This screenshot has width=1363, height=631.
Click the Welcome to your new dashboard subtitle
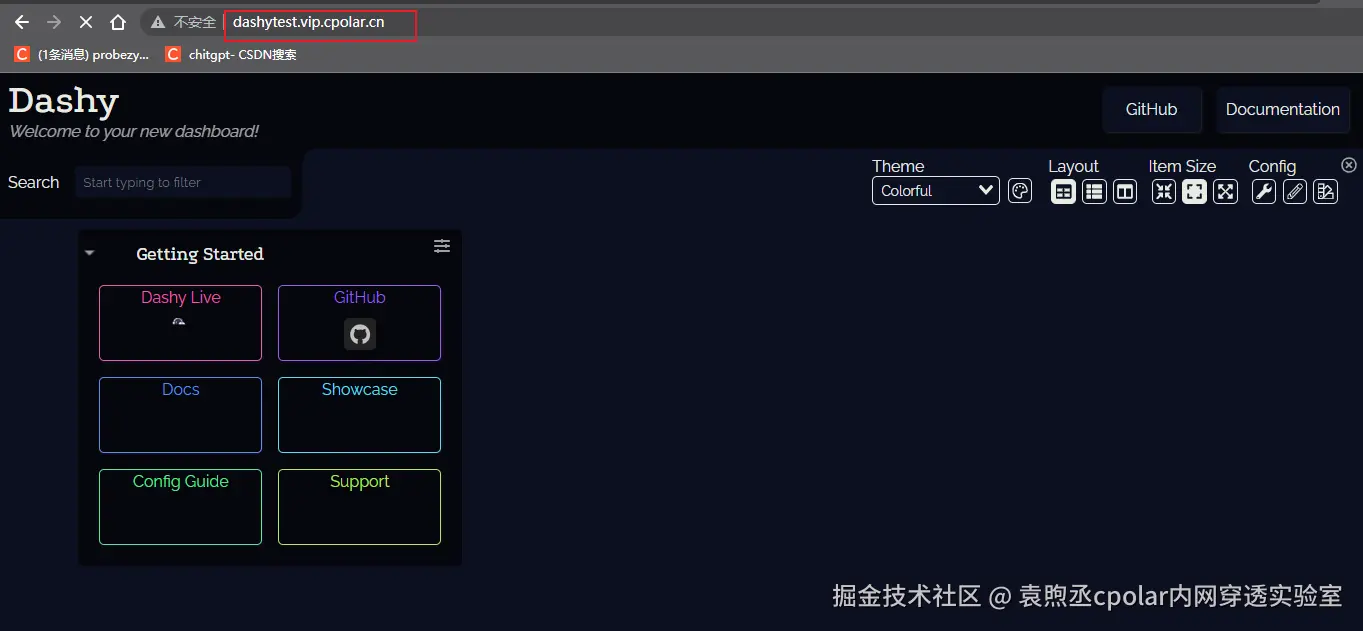pos(134,131)
